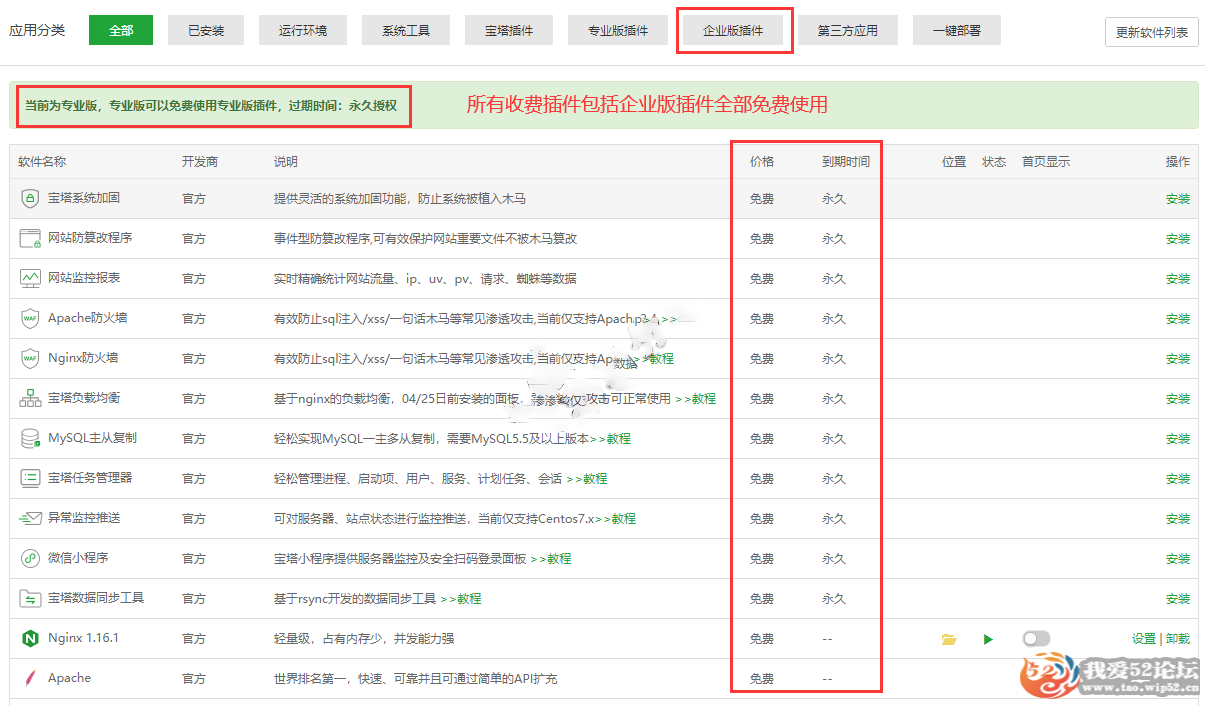1205x706 pixels.
Task: Select the 系统工具 category tab
Action: tap(406, 30)
